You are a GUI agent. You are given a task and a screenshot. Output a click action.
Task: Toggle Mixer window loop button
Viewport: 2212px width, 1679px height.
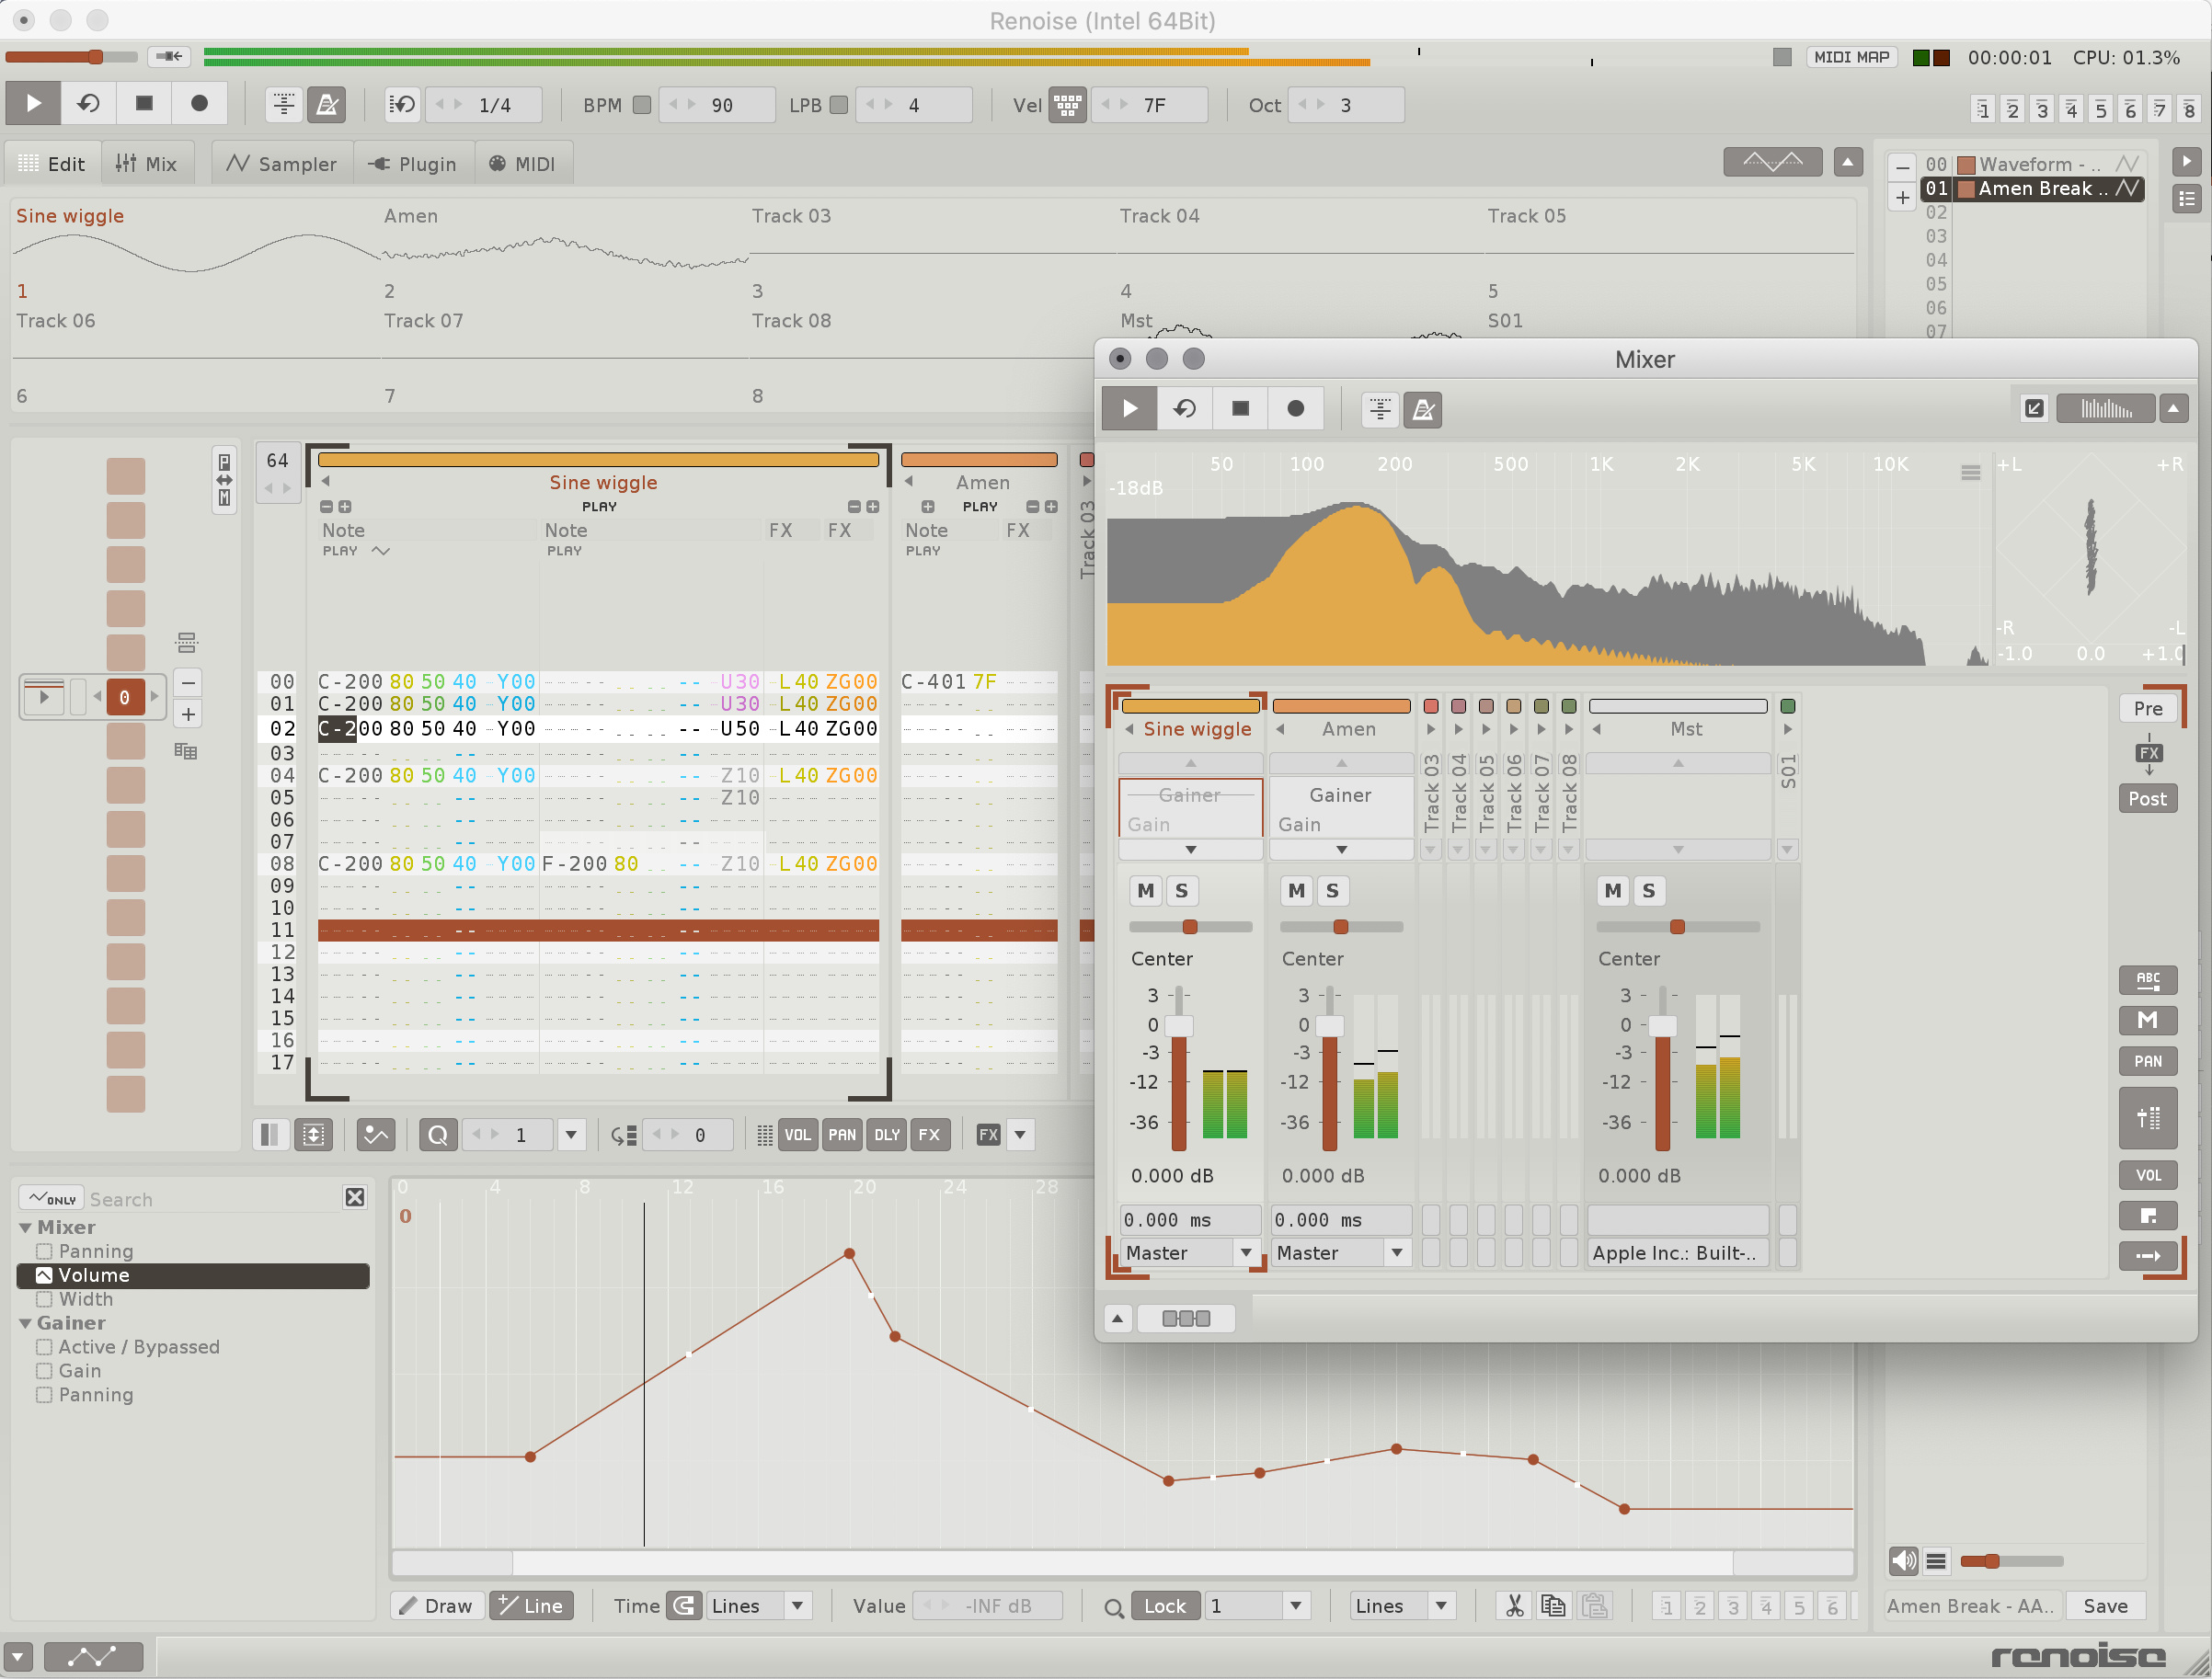coord(1185,408)
